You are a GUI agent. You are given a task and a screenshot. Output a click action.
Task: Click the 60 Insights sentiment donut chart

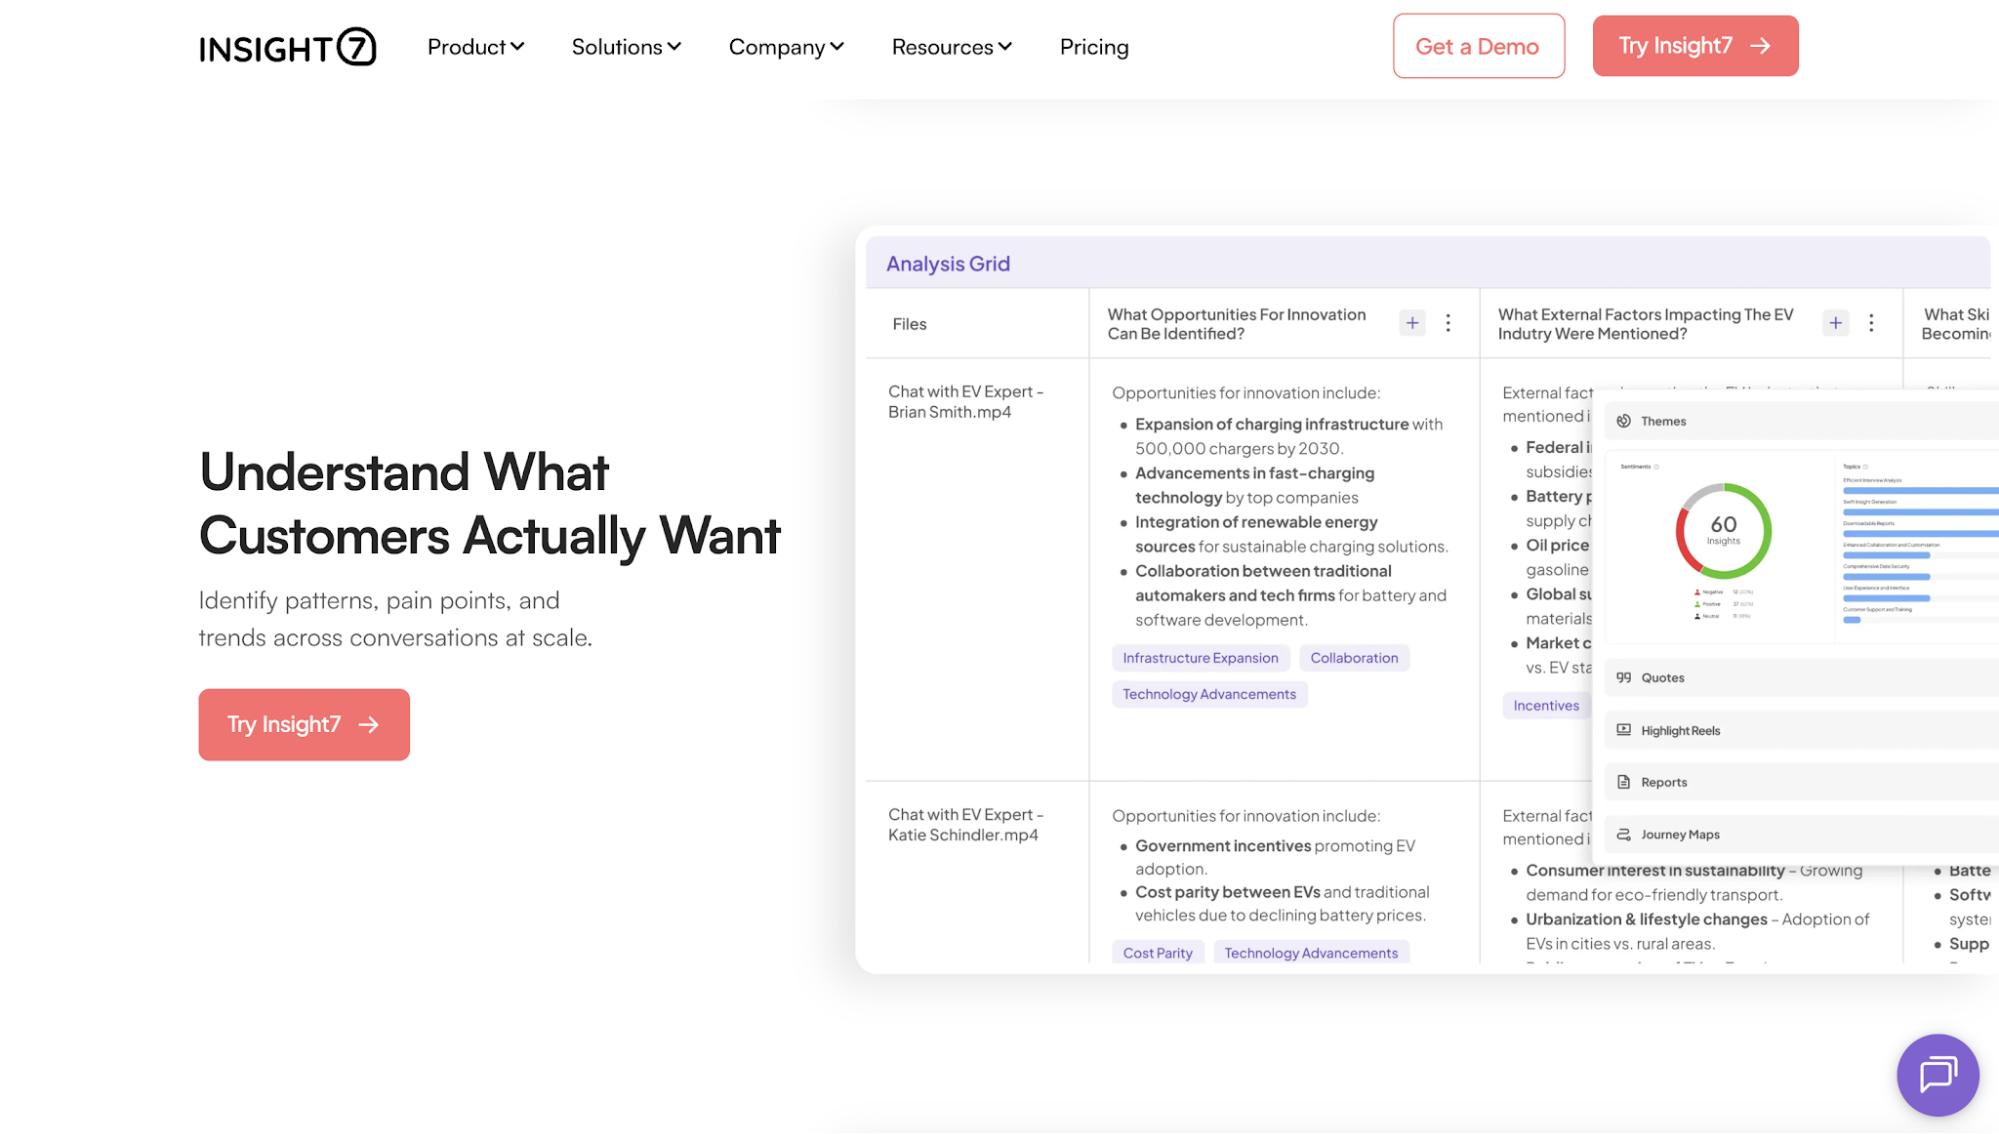(x=1723, y=531)
